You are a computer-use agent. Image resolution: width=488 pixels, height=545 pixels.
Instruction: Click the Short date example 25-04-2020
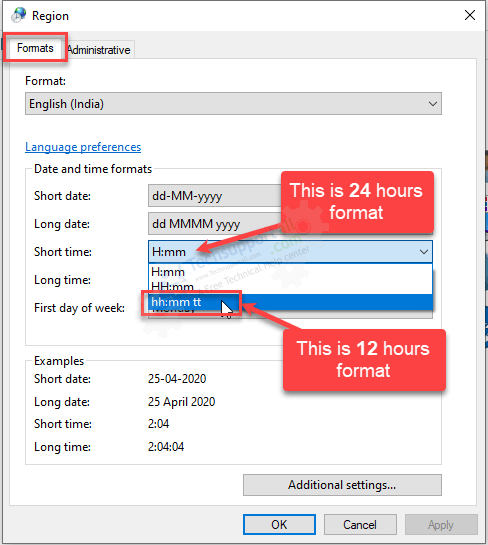[x=177, y=379]
